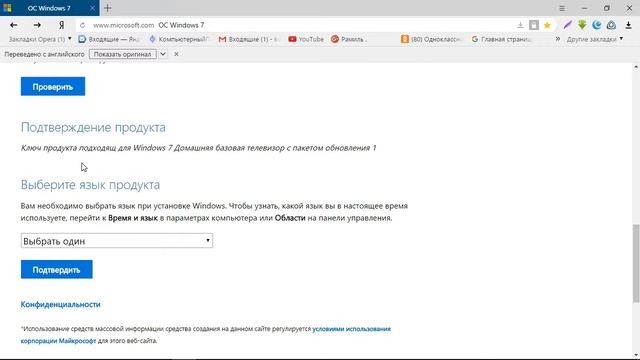Click the bold text Время и язык
This screenshot has width=640, height=360.
(133, 218)
